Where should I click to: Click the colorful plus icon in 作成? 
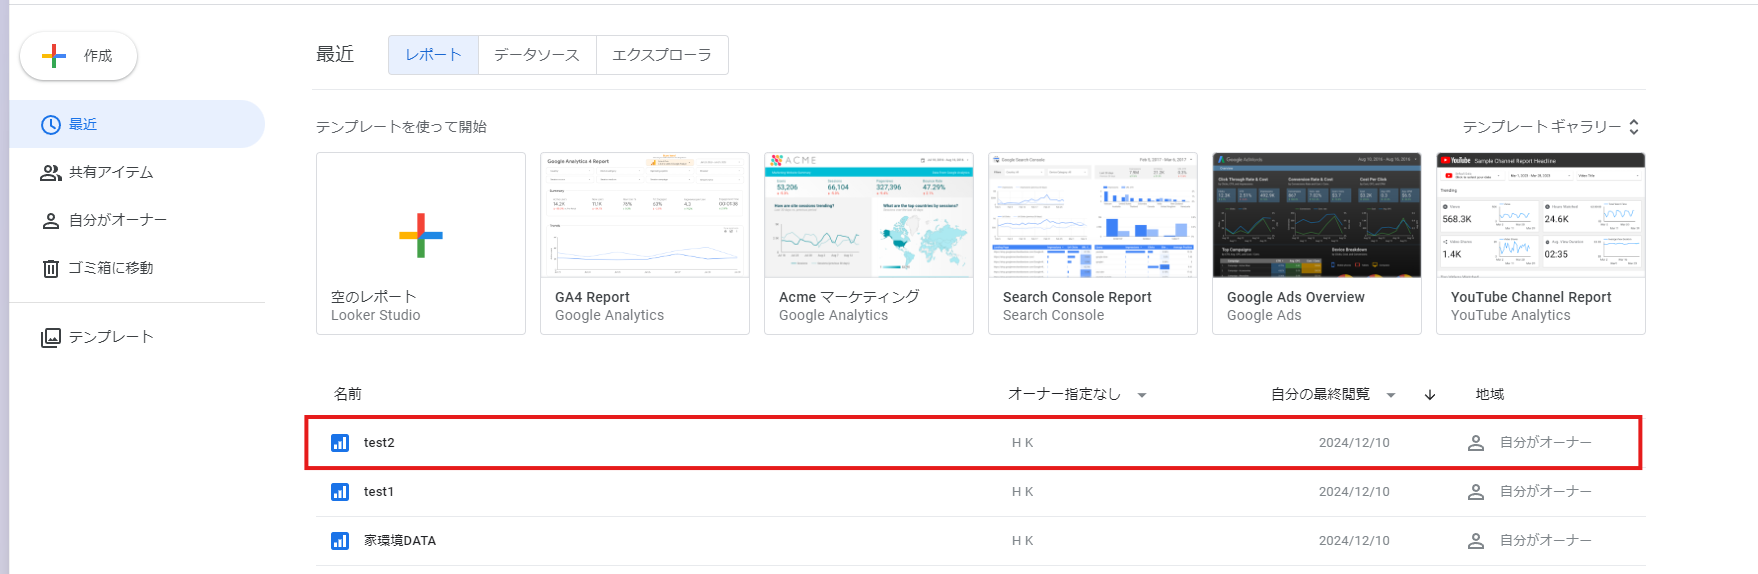(54, 56)
